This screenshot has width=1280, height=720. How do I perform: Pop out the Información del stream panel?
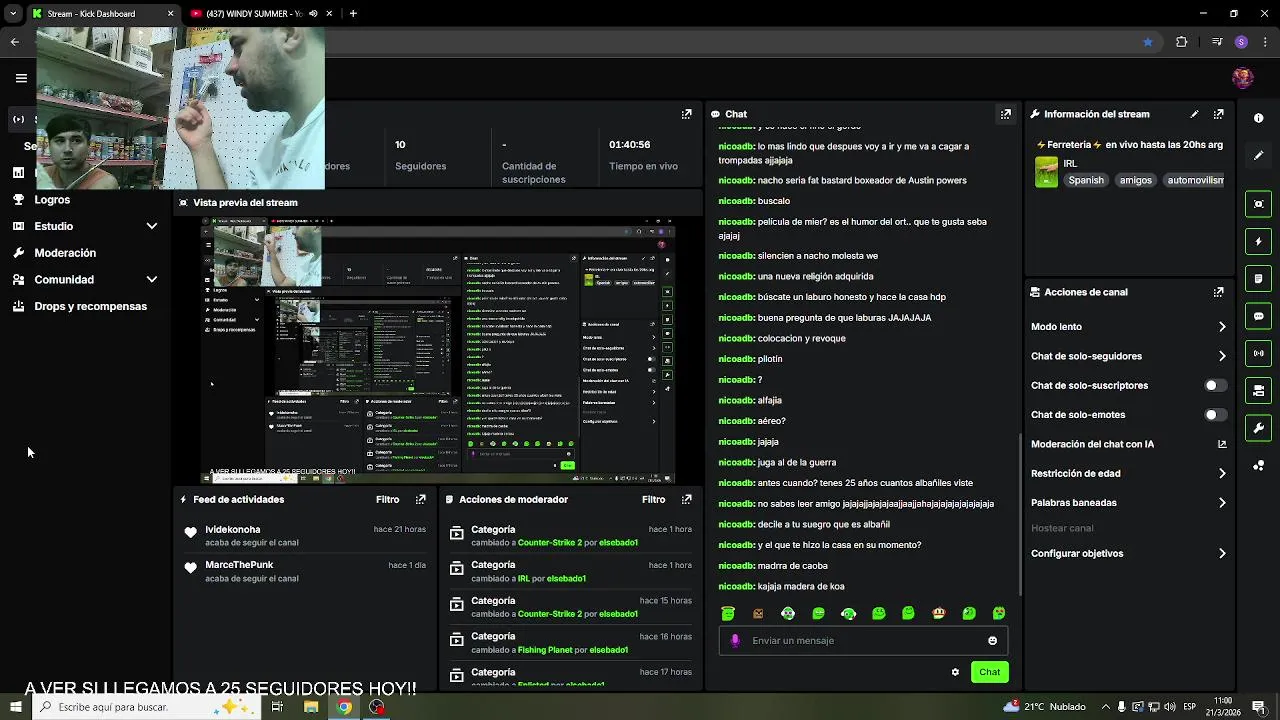1218,114
